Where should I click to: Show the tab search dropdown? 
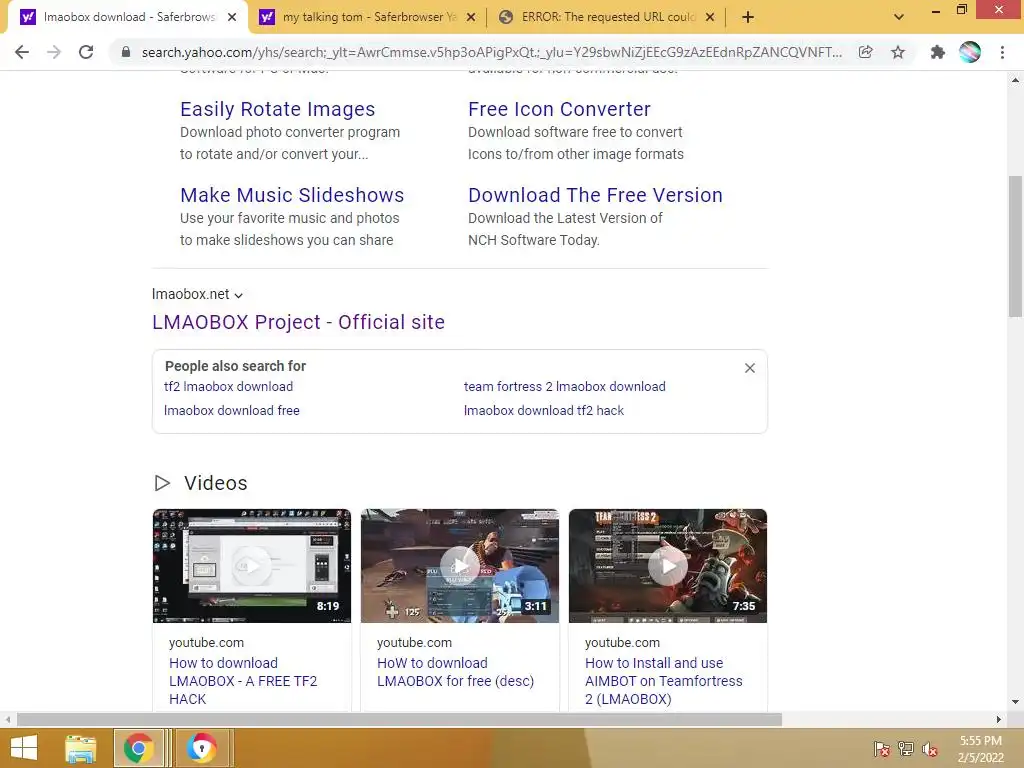coord(899,17)
